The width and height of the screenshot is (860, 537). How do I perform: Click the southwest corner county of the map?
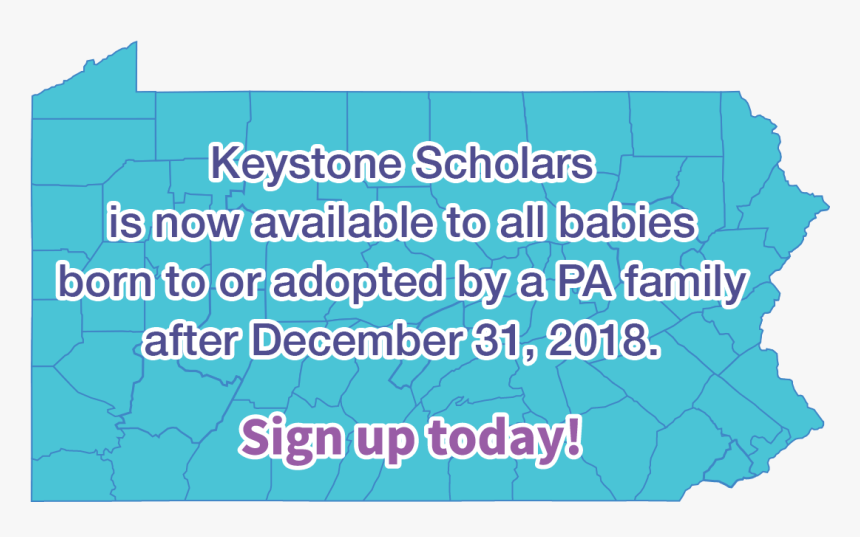(x=71, y=476)
